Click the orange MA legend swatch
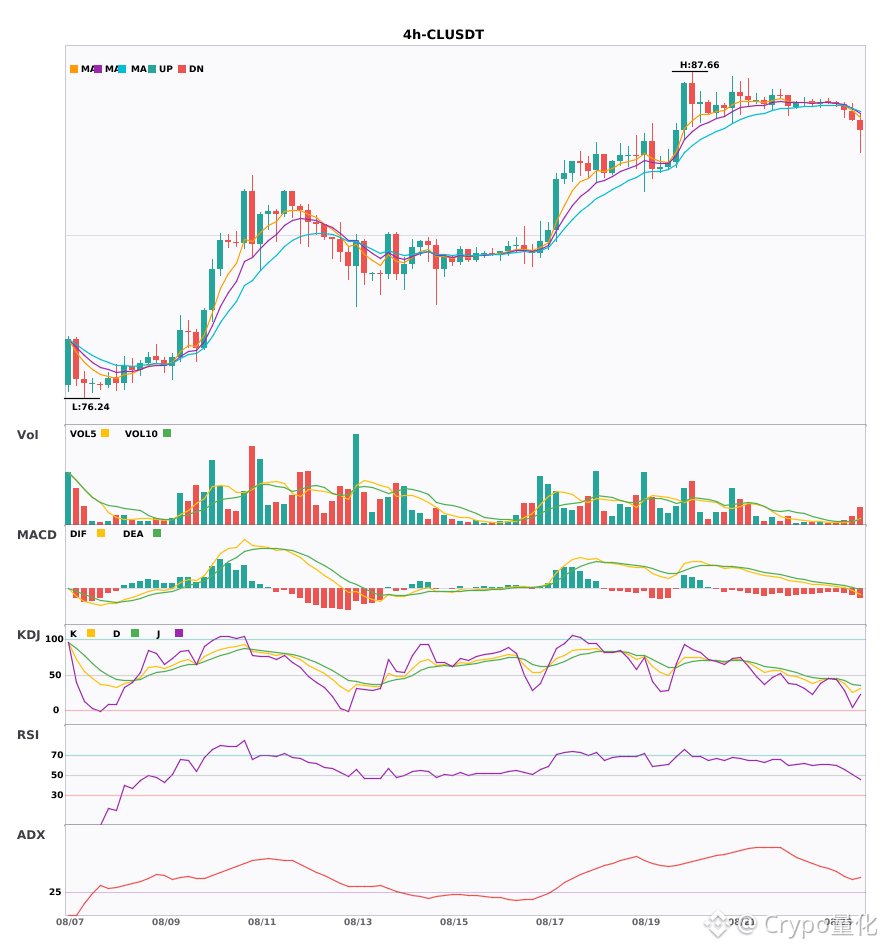Image resolution: width=885 pixels, height=950 pixels. click(74, 69)
